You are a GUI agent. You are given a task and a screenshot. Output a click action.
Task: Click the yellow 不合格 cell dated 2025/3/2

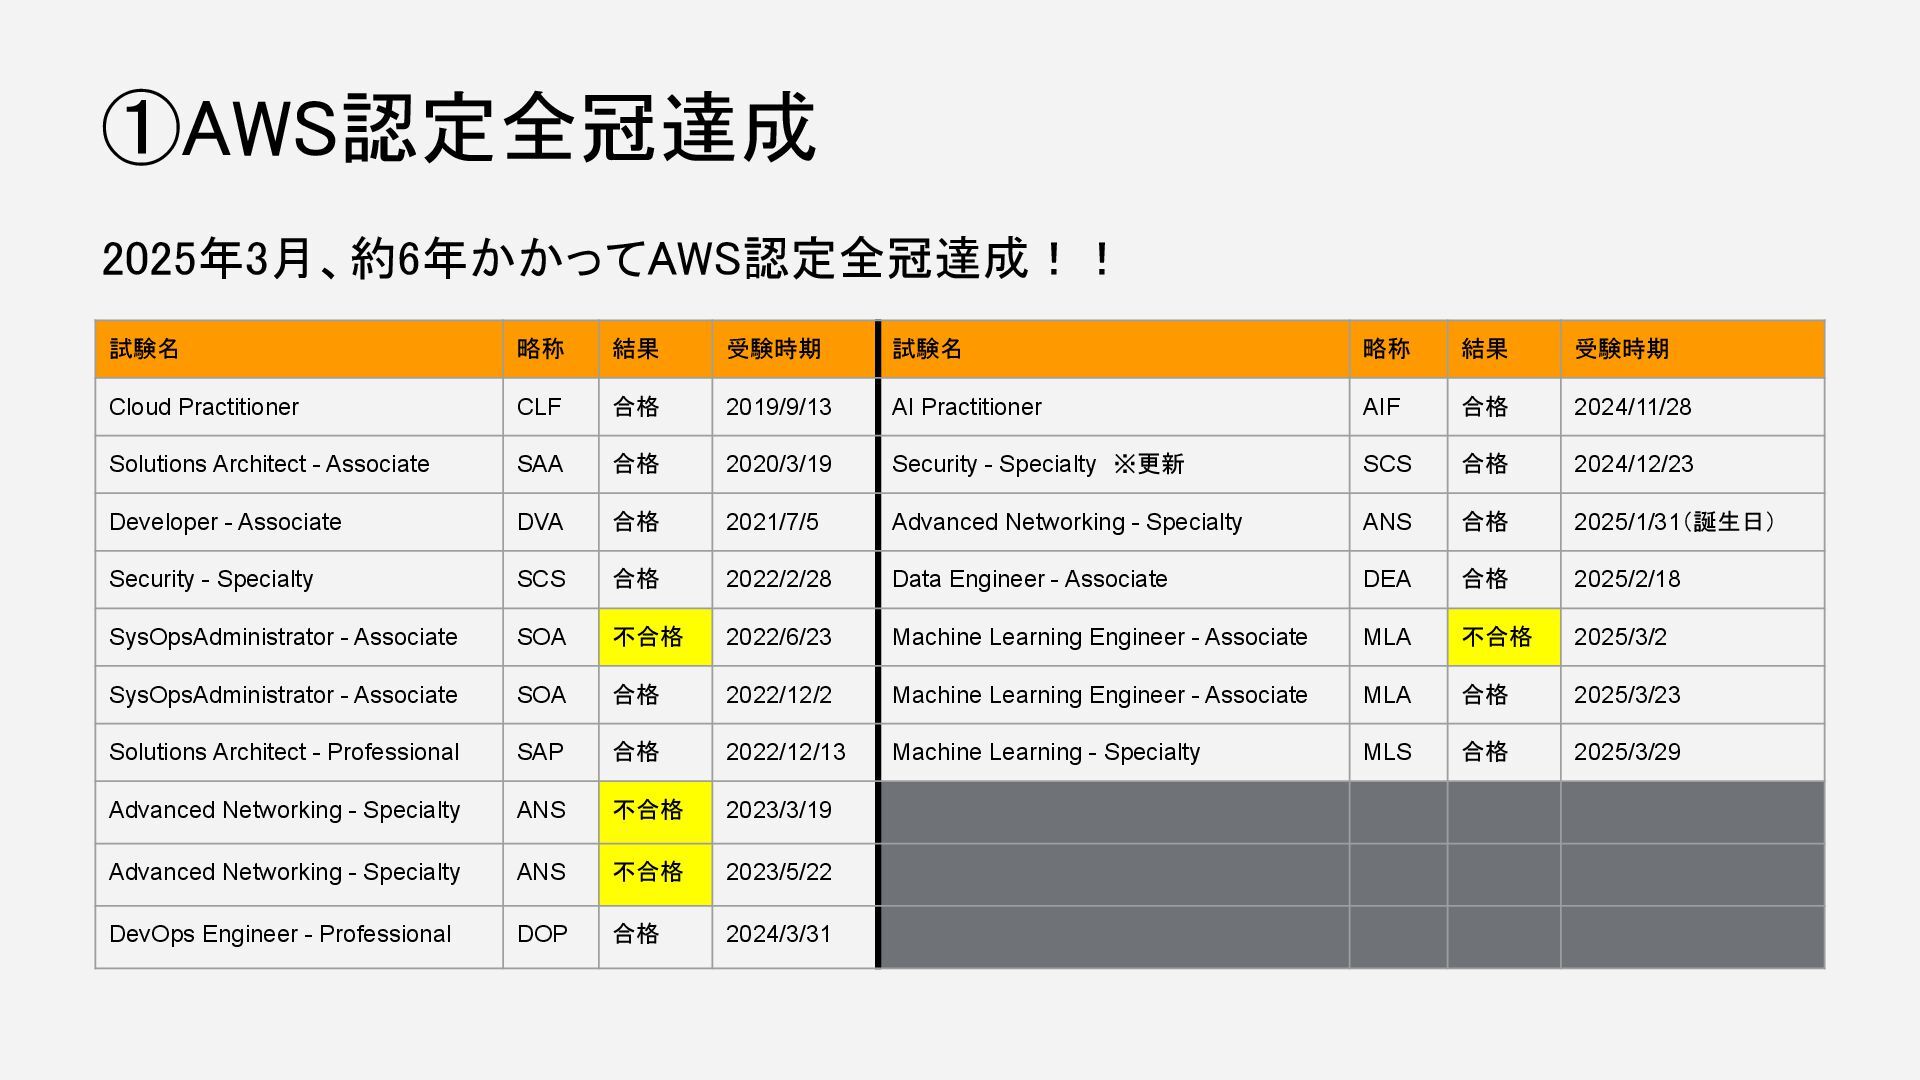click(x=1503, y=637)
